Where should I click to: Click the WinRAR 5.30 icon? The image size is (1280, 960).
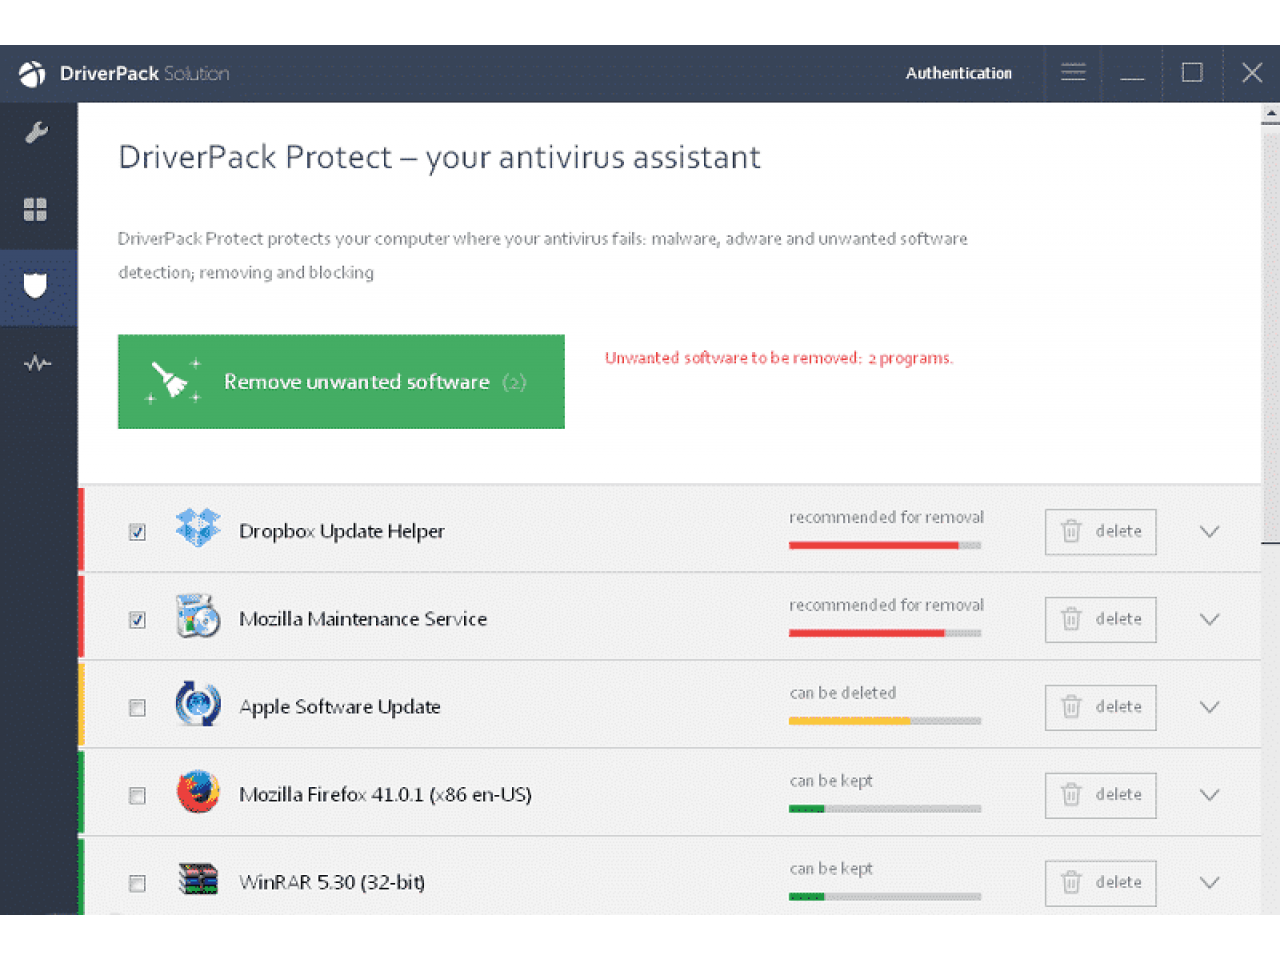click(198, 879)
